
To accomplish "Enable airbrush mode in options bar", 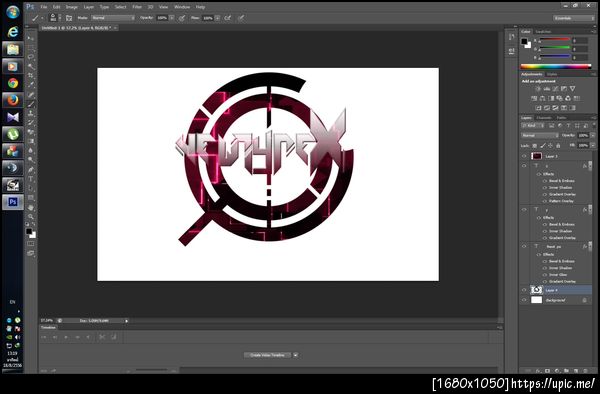I will [228, 18].
